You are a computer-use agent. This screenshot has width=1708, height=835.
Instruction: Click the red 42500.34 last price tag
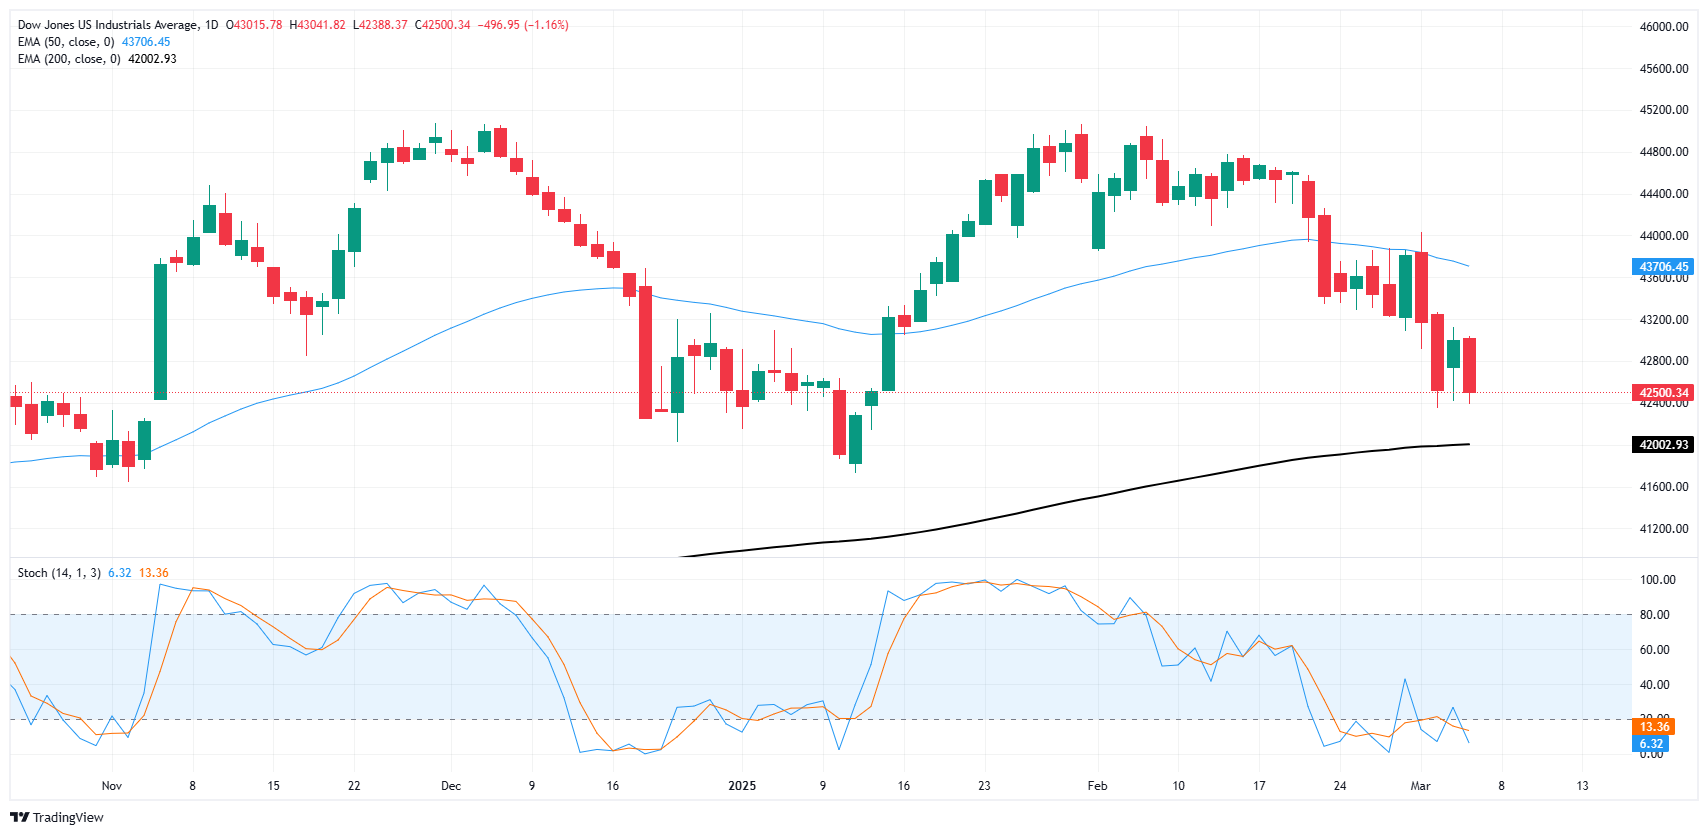[1663, 393]
